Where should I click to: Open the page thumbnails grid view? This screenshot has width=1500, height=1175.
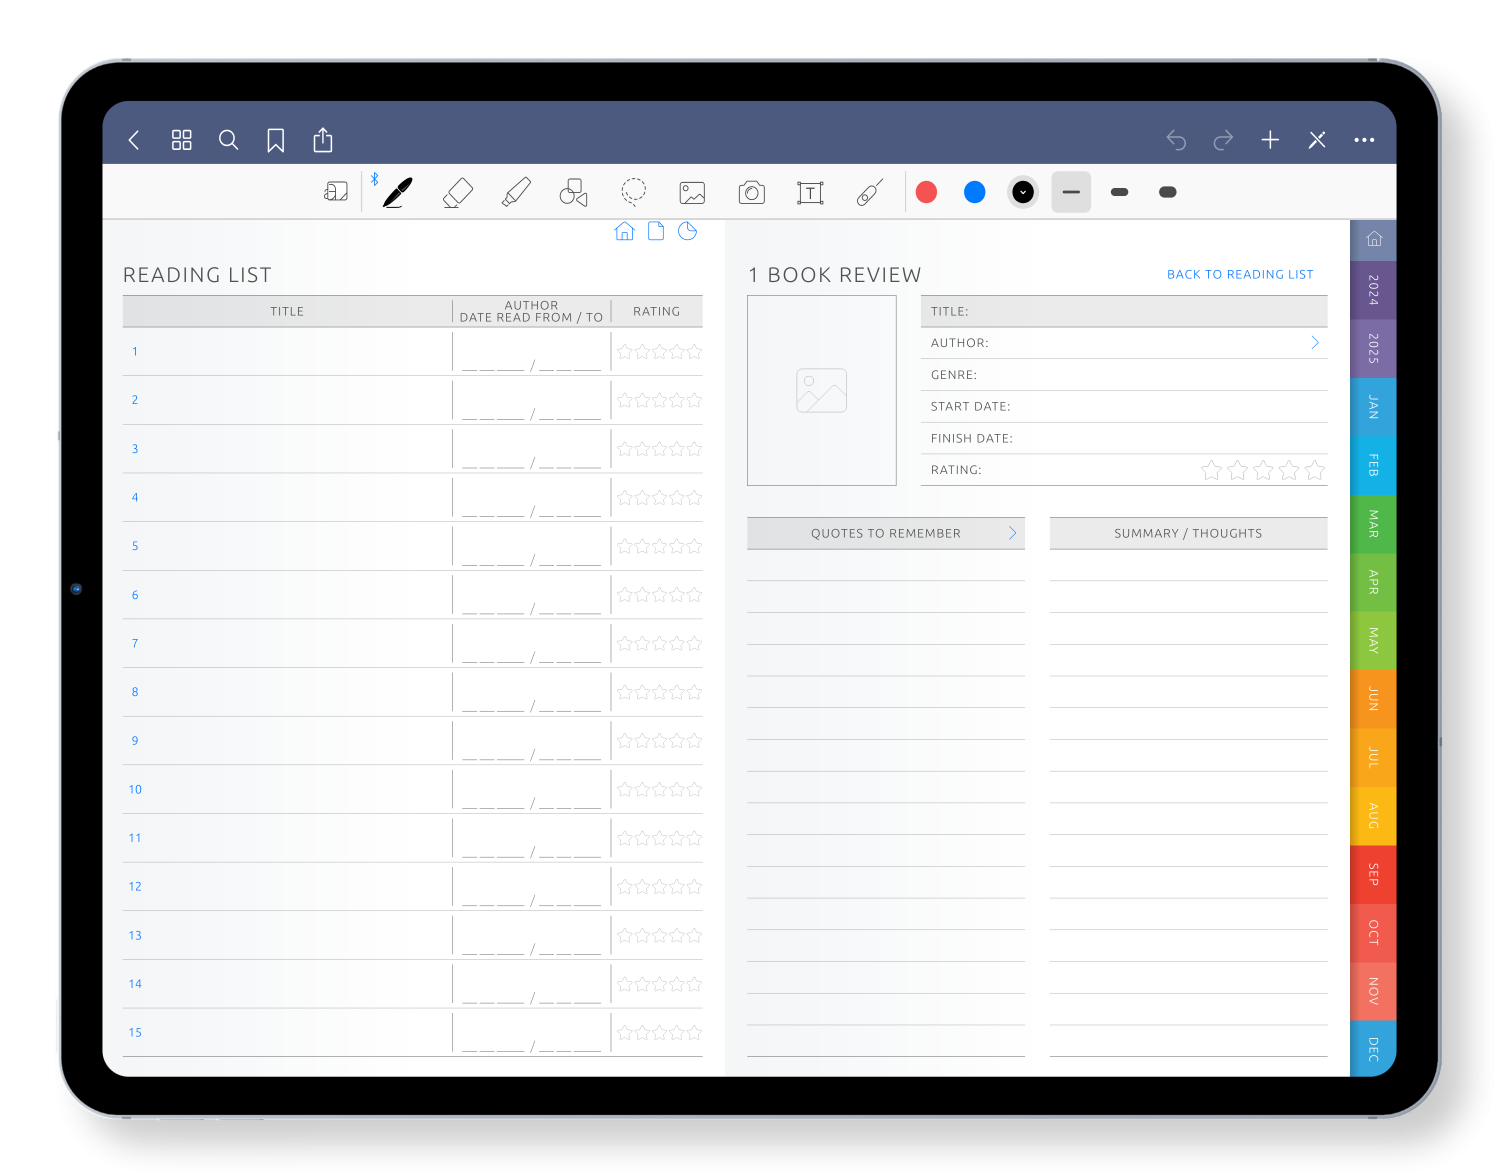pos(181,140)
